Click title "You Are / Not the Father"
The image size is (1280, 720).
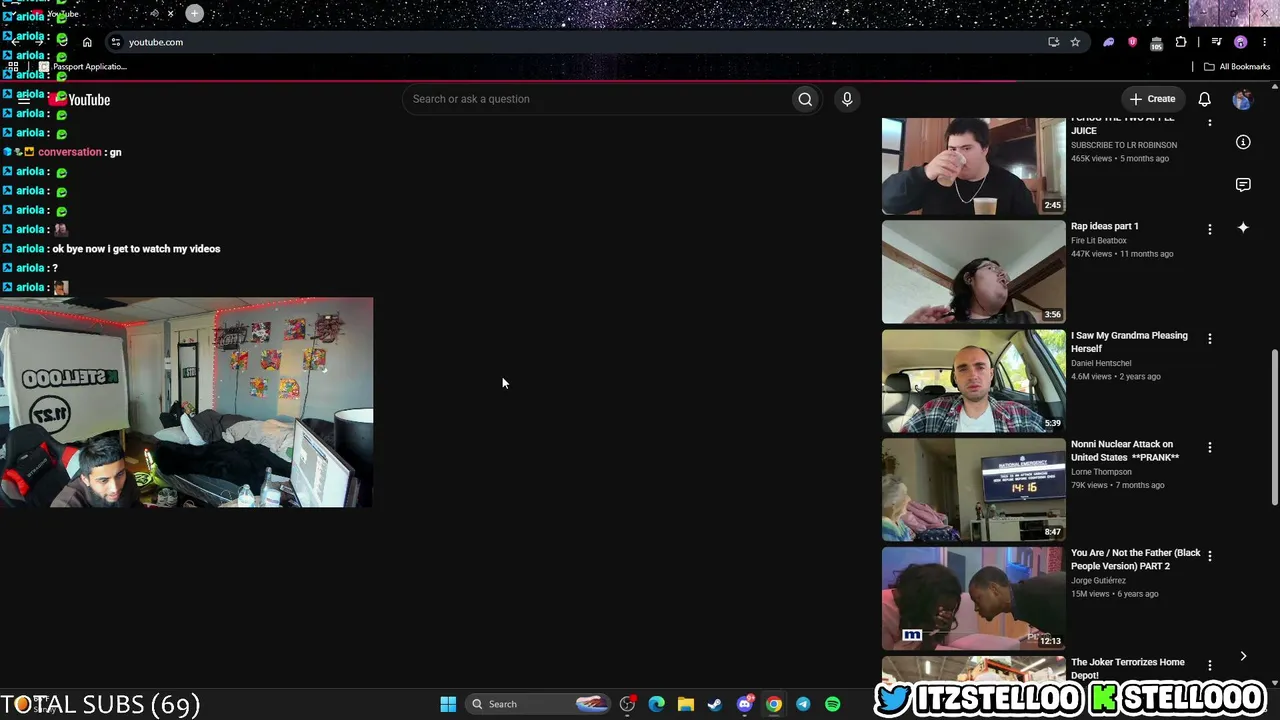tap(1136, 560)
